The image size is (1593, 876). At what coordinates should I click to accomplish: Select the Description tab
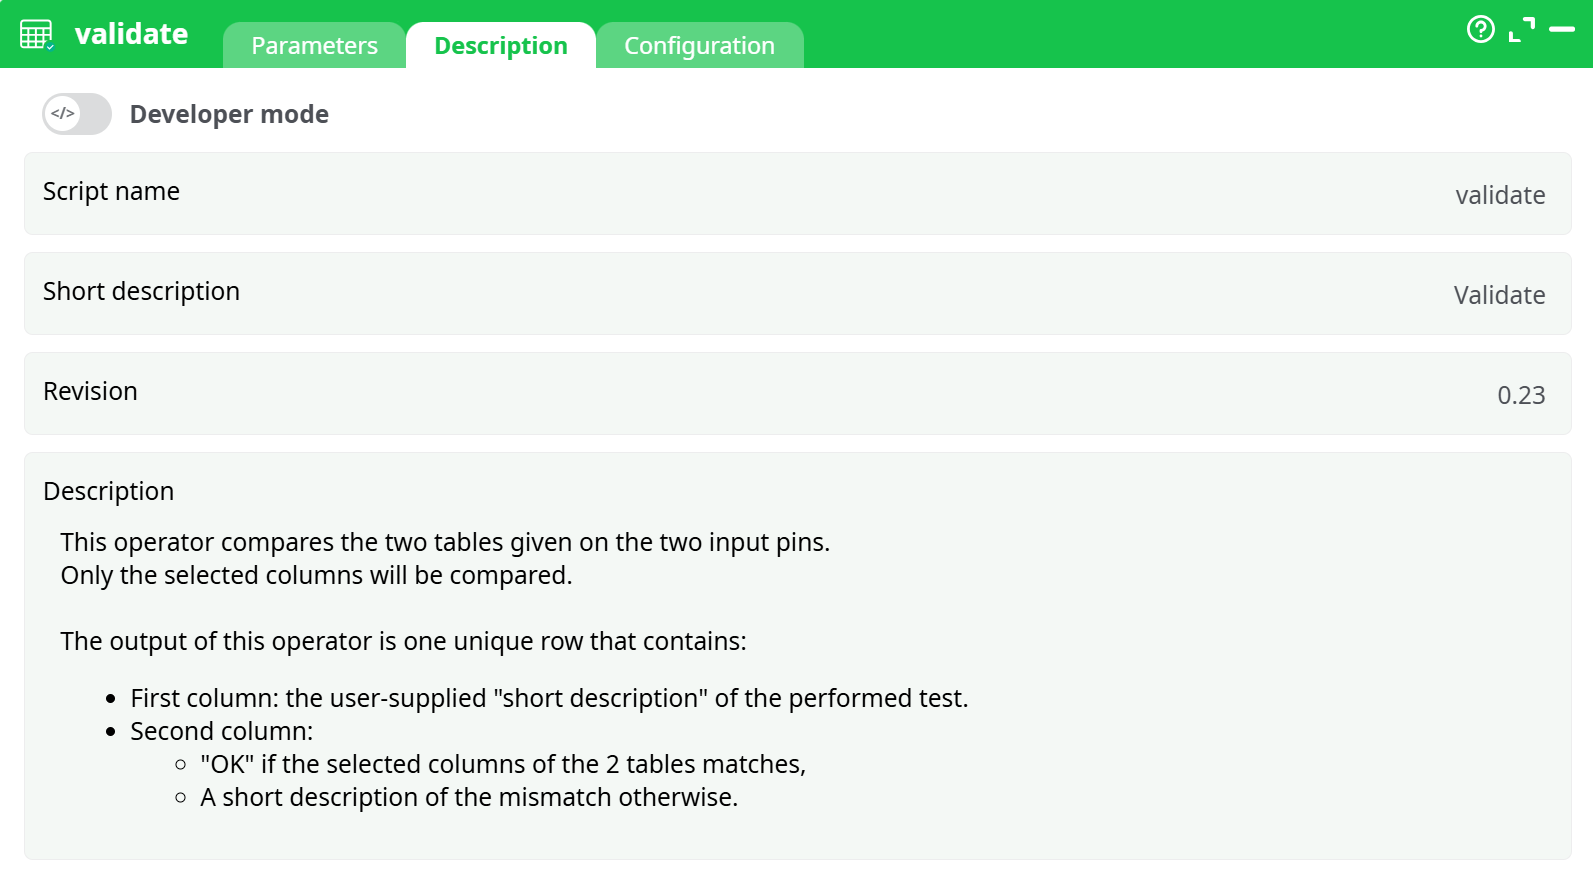[500, 45]
